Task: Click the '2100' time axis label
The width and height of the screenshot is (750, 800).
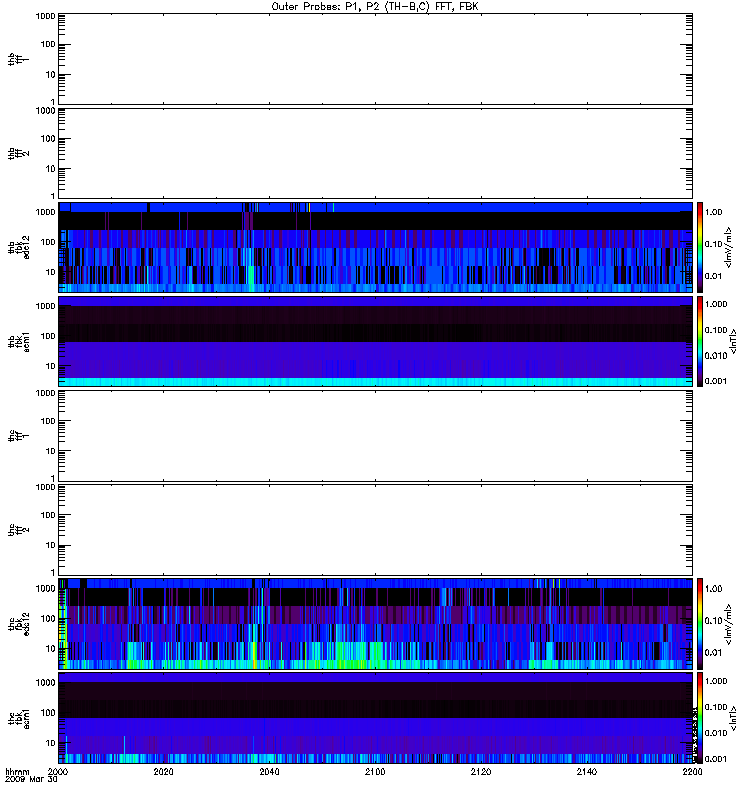Action: tap(375, 771)
